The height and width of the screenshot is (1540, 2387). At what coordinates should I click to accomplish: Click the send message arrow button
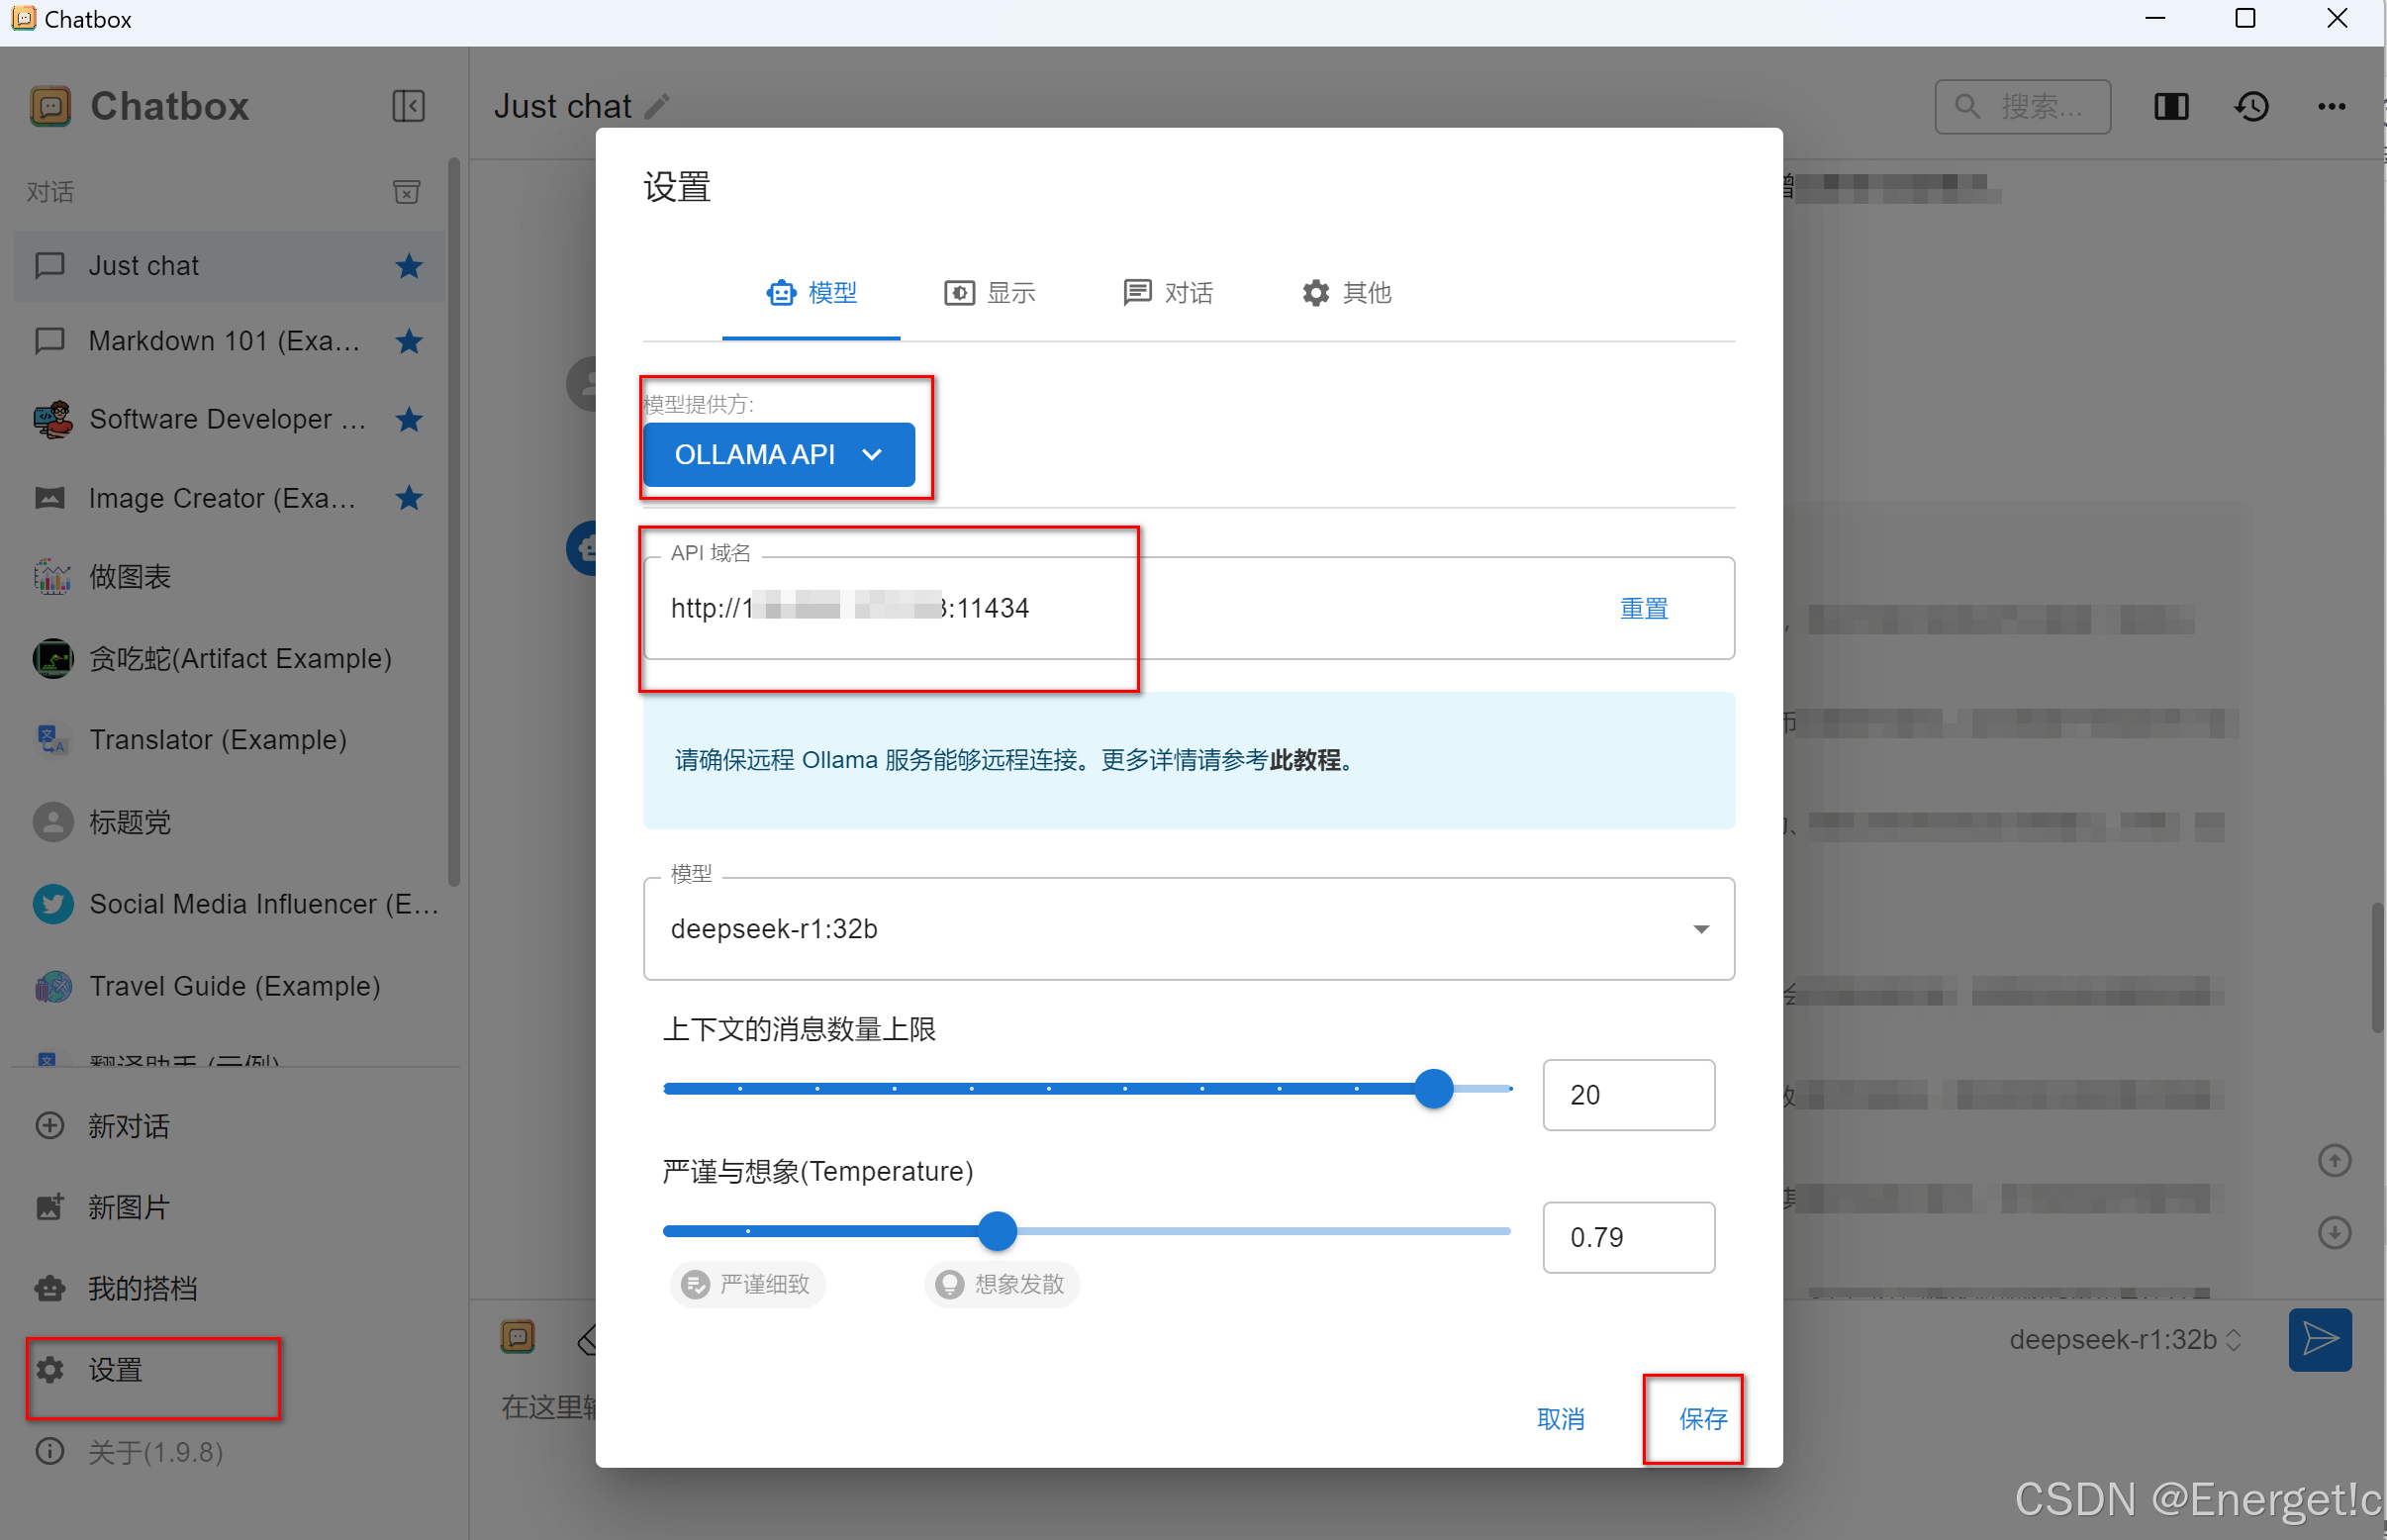[x=2319, y=1338]
